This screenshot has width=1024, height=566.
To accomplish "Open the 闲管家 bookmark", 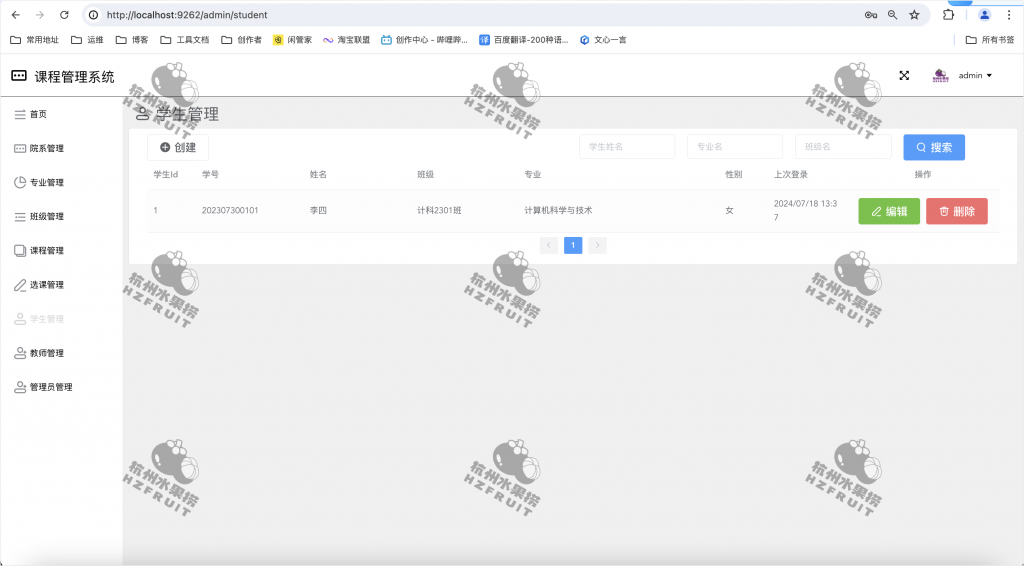I will (x=293, y=40).
